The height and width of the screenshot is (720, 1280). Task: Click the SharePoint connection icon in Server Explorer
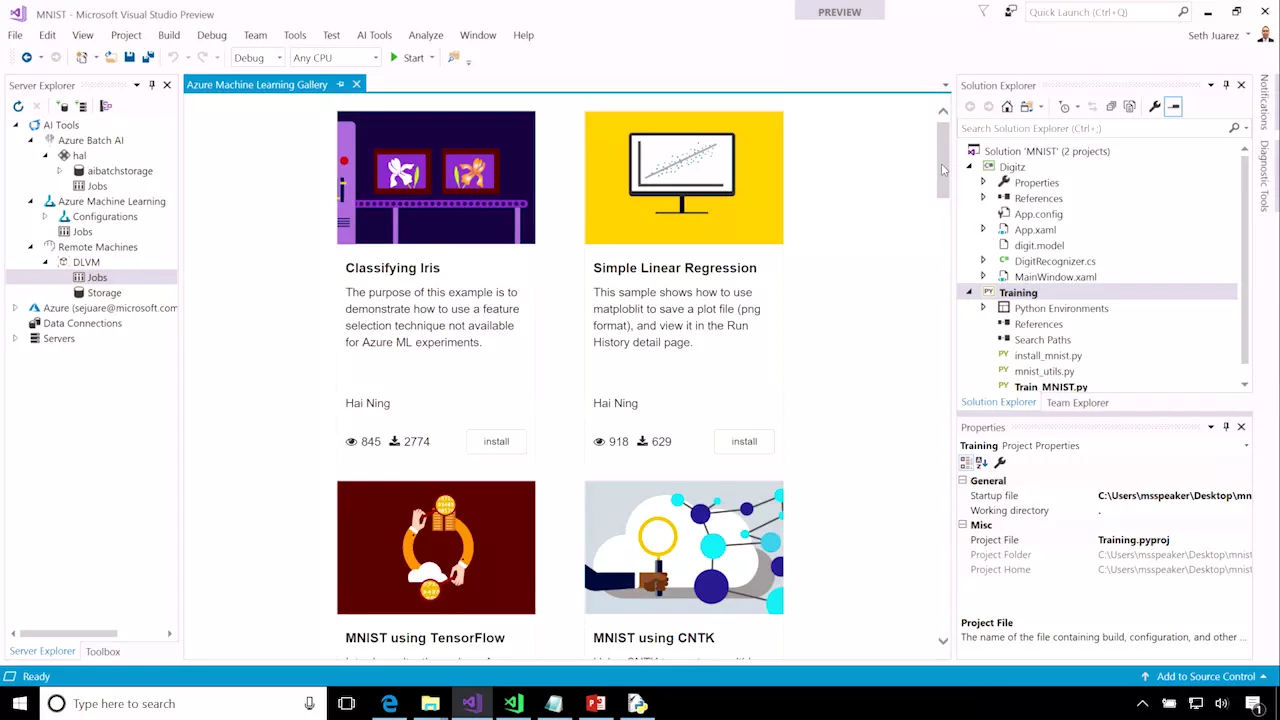[106, 106]
